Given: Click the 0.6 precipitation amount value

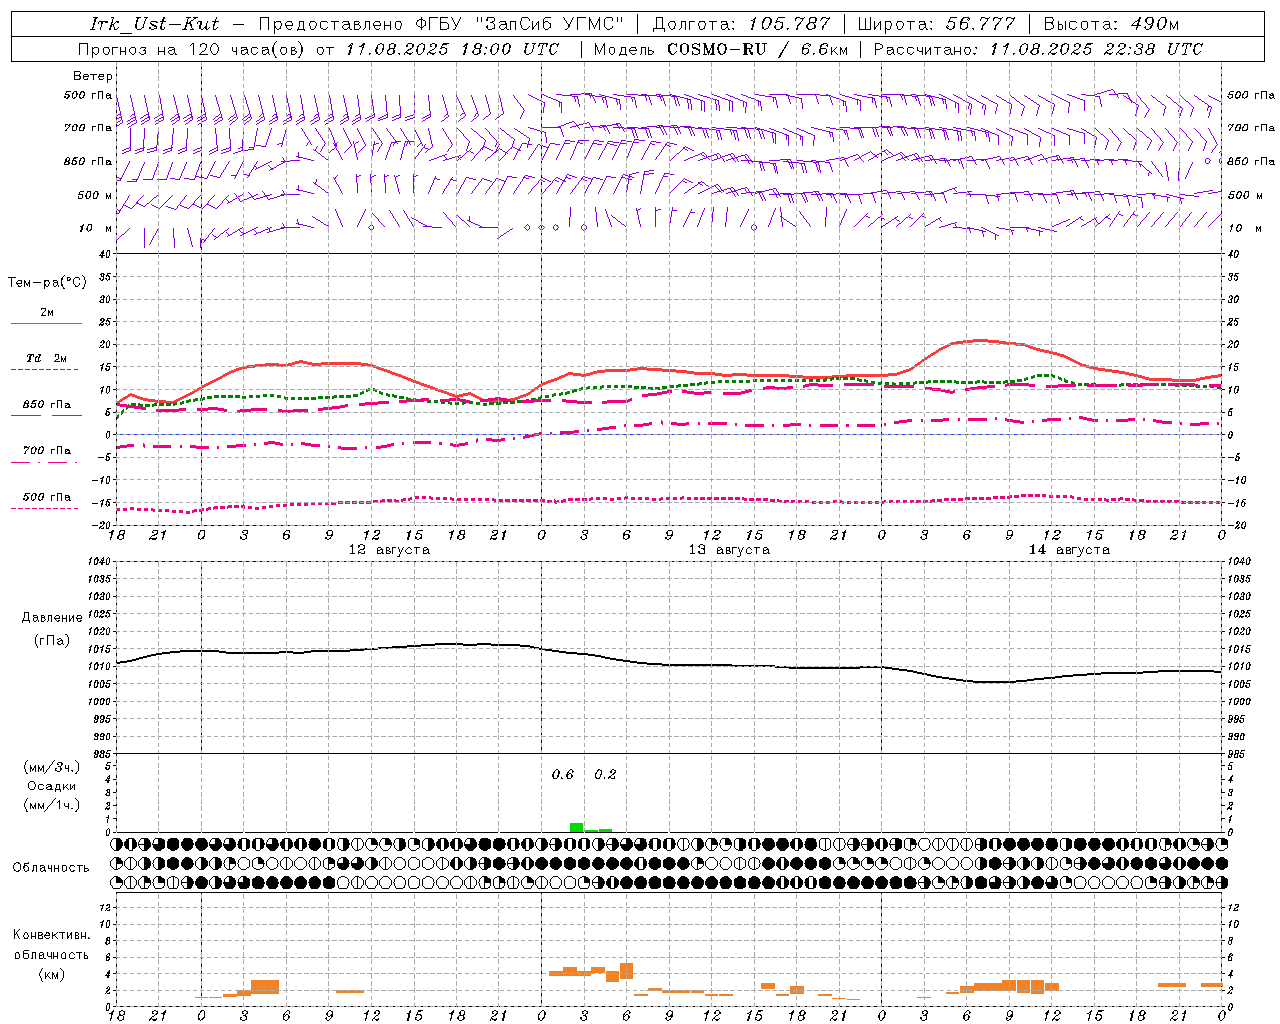Looking at the screenshot, I should tap(563, 775).
